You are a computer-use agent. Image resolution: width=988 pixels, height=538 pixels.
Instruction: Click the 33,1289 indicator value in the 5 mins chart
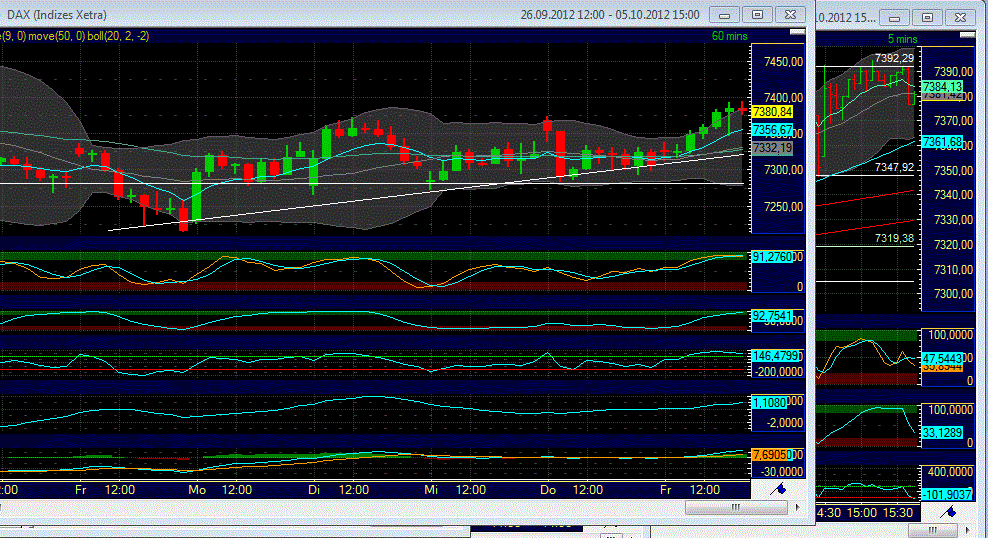942,433
